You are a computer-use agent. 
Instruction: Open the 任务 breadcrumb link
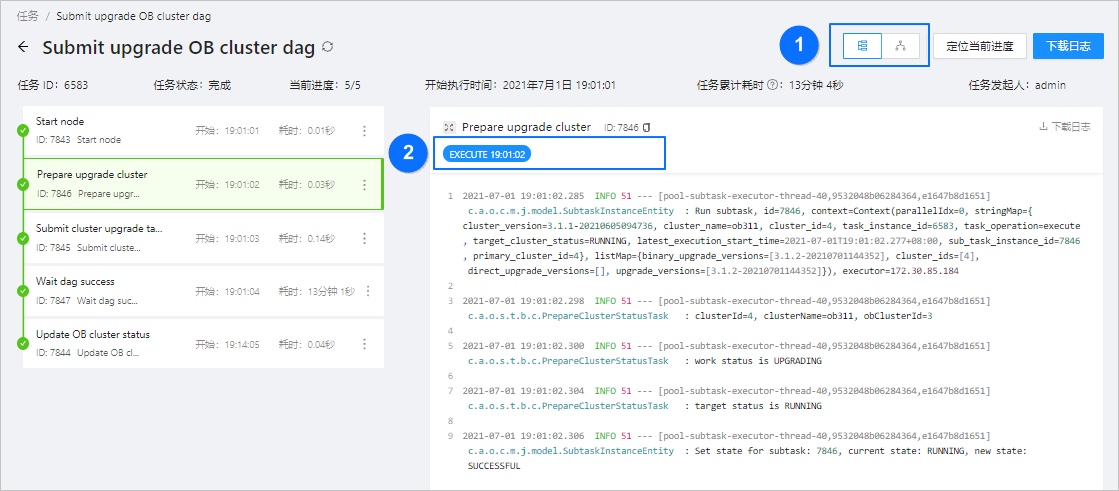28,16
